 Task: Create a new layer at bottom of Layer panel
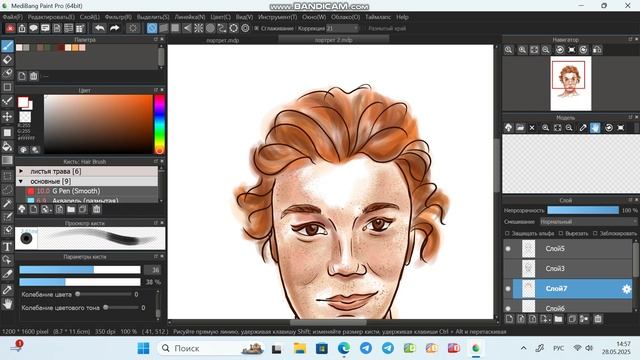point(509,319)
